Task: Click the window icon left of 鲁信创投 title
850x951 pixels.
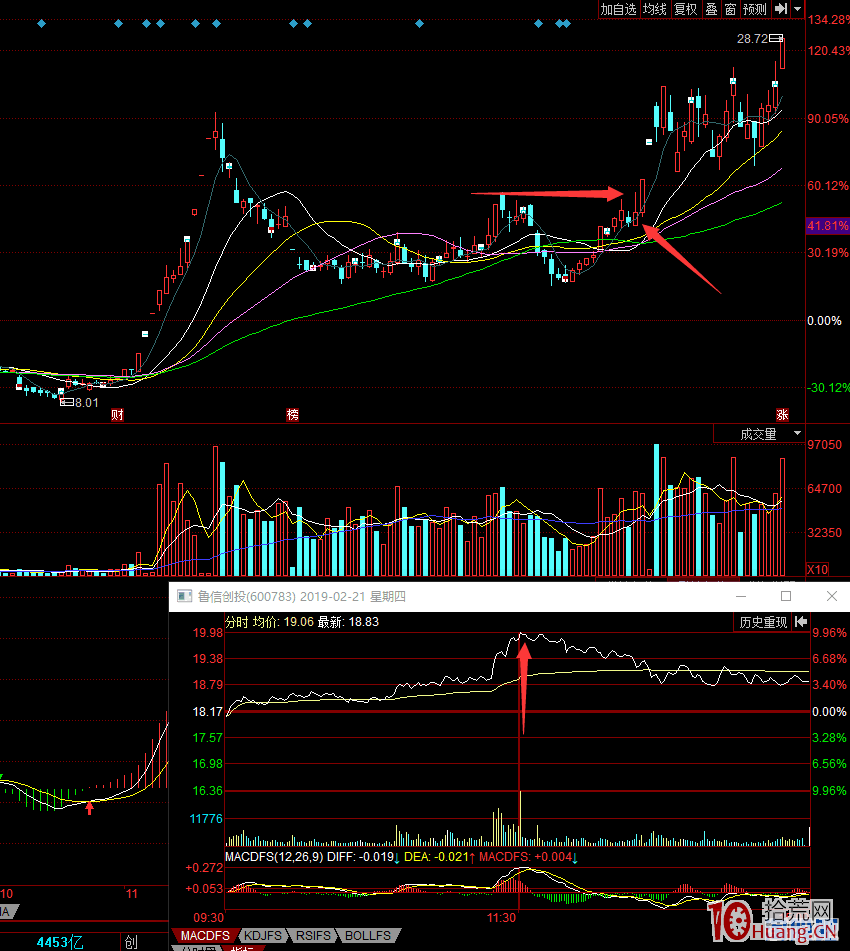Action: (184, 596)
